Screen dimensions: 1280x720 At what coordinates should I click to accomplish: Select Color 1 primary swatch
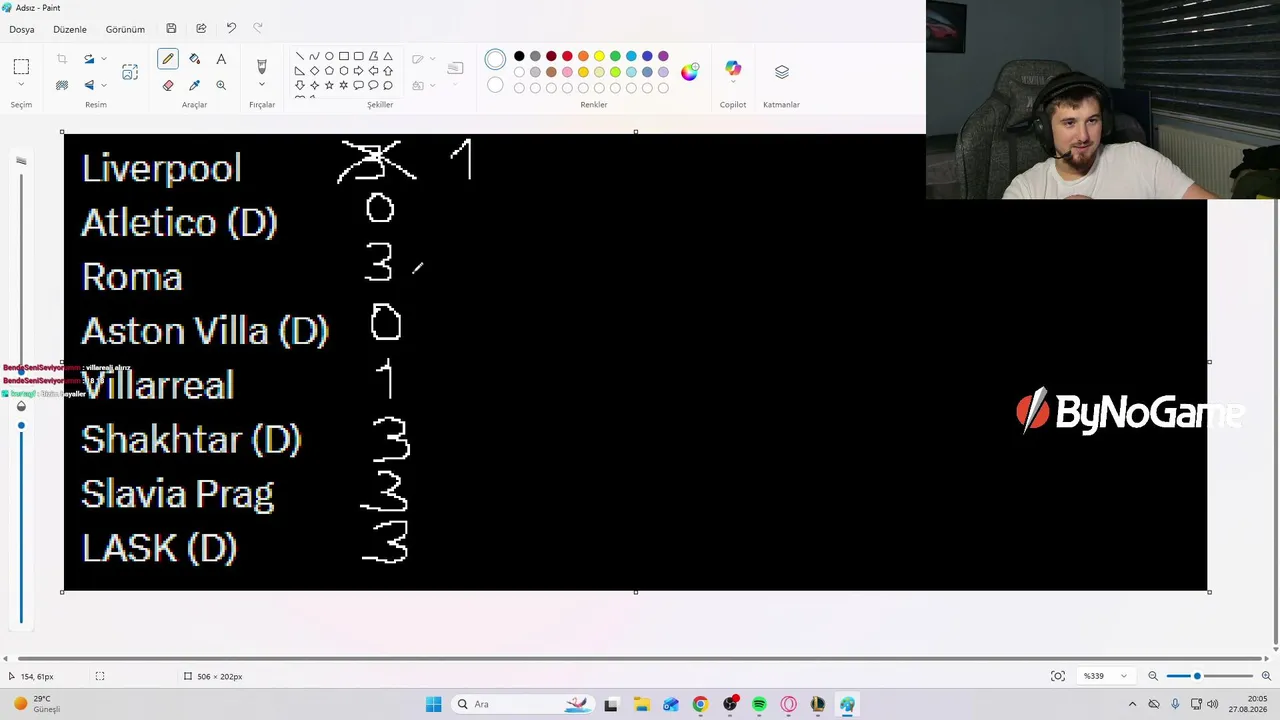(x=495, y=60)
